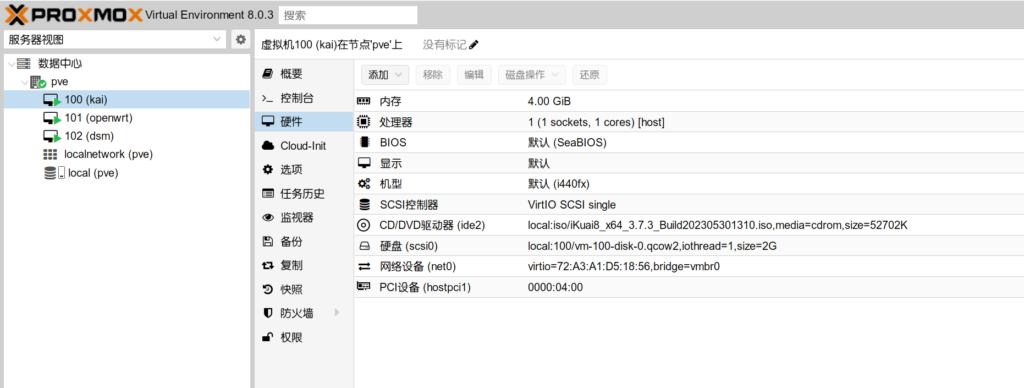The width and height of the screenshot is (1024, 388).
Task: Click the BIOS chip icon
Action: (364, 142)
